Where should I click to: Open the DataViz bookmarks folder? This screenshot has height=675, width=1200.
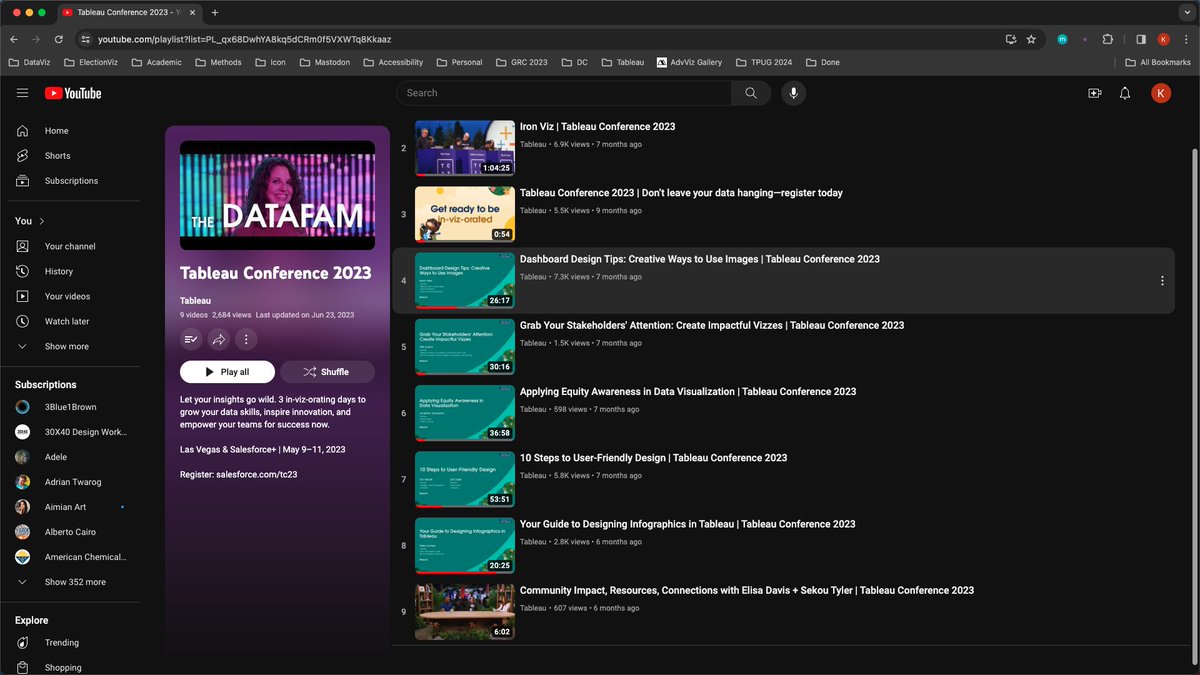(x=37, y=61)
